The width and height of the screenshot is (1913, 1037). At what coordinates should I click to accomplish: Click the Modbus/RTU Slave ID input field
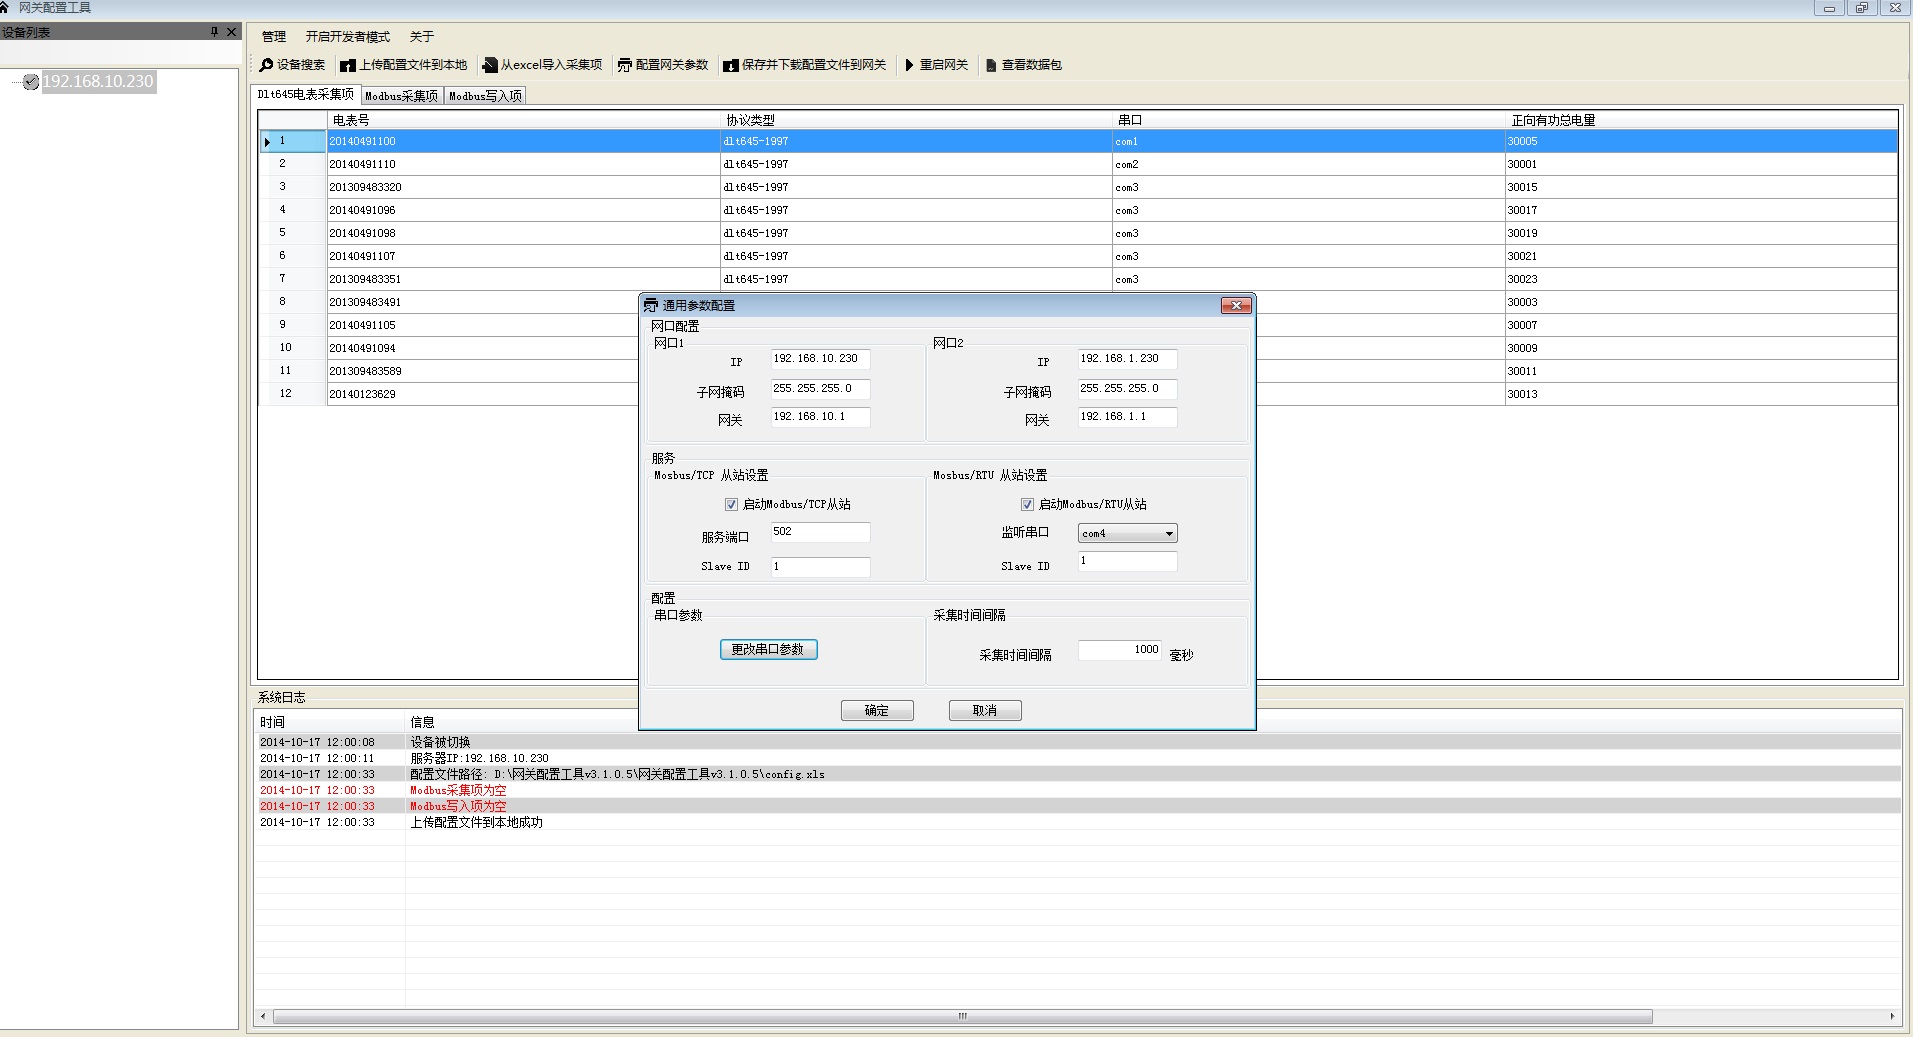[1127, 562]
